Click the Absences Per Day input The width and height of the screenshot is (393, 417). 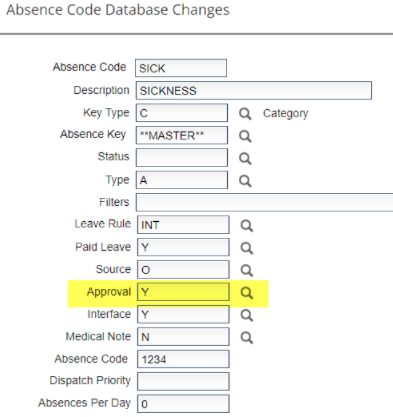183,404
